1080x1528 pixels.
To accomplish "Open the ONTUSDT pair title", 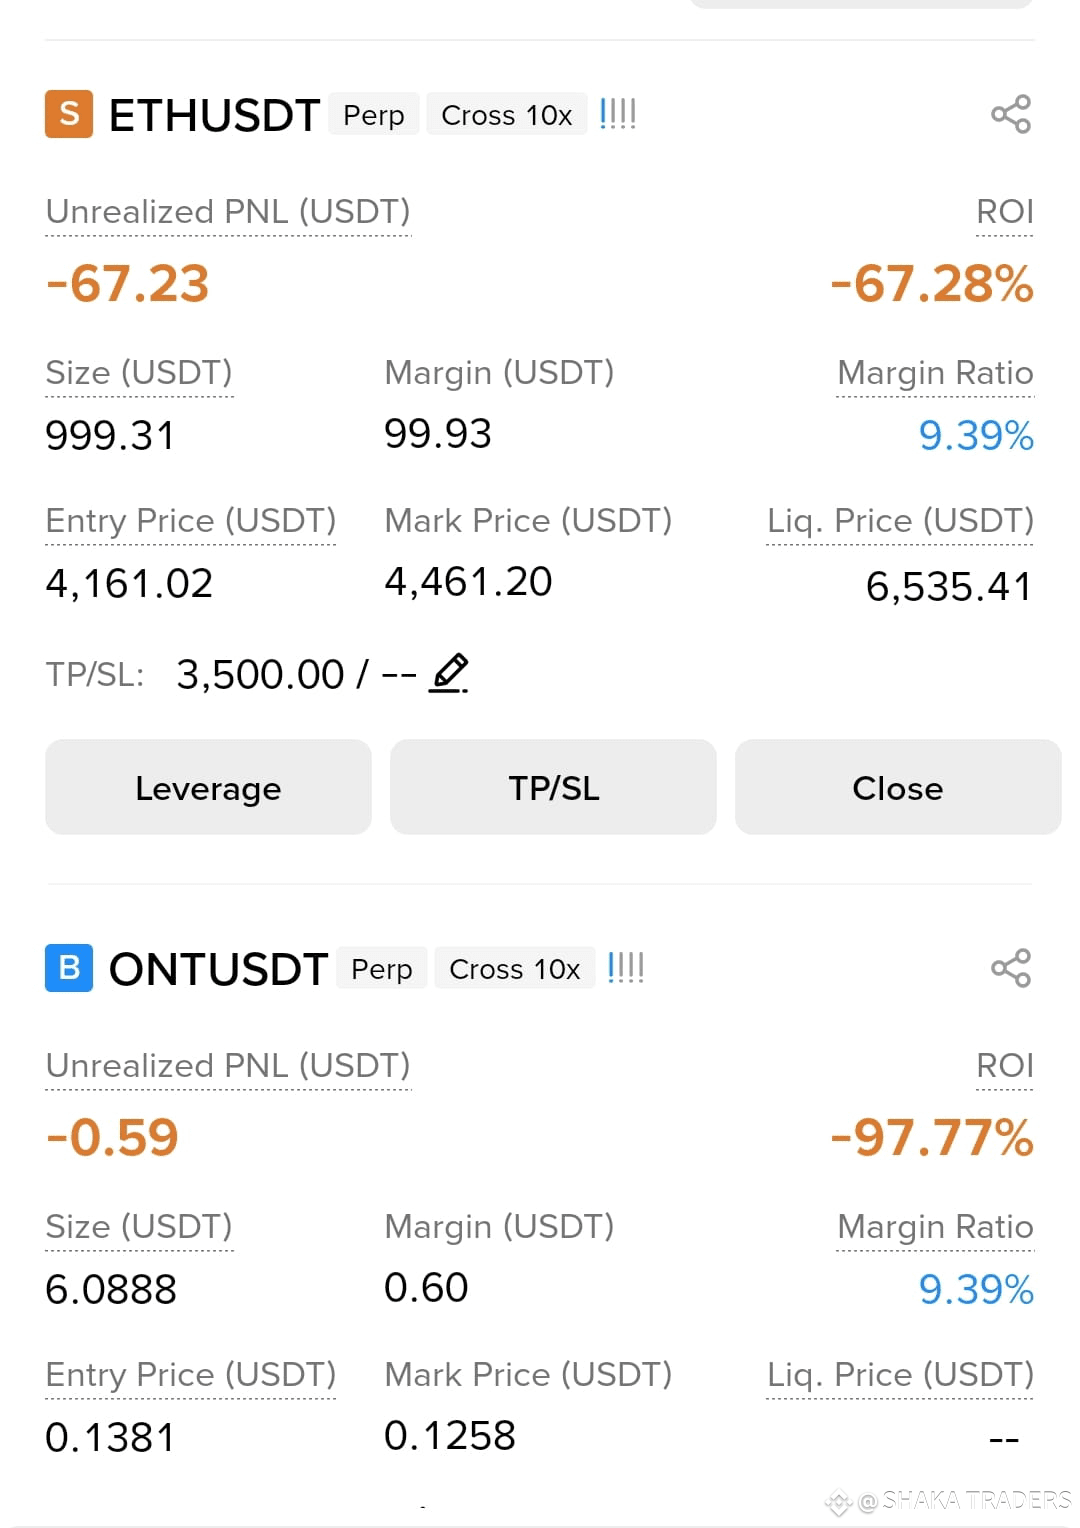I will [x=218, y=969].
